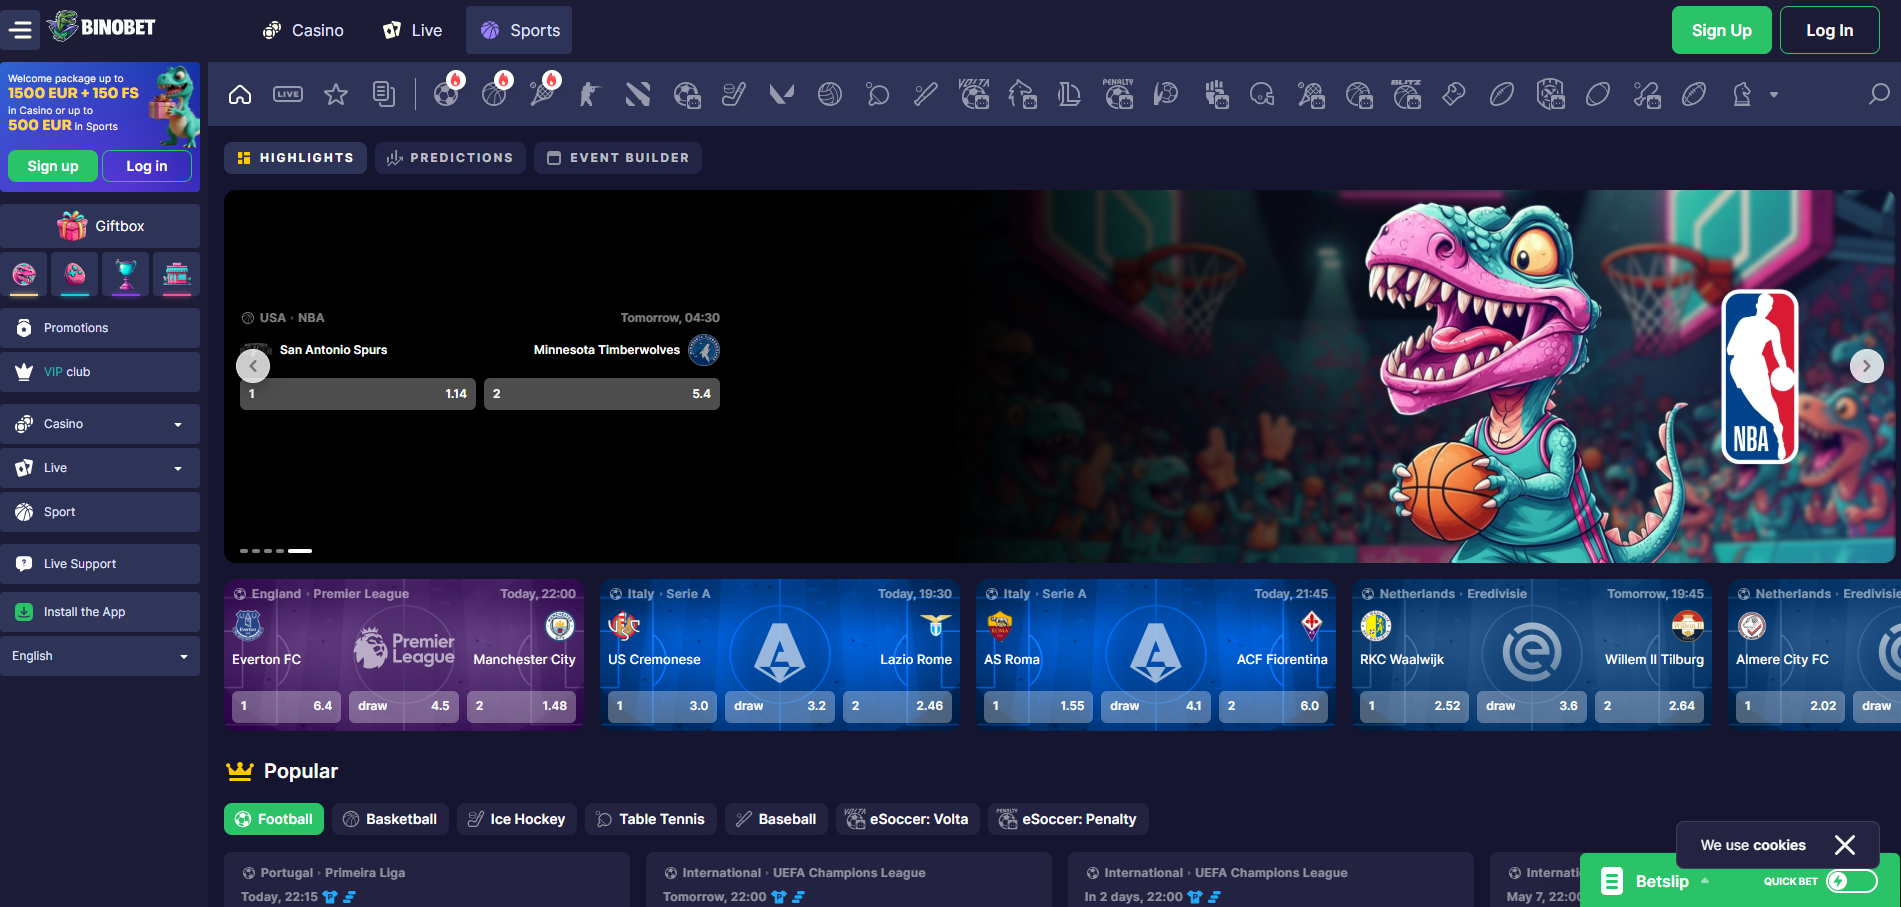Select the eSoccer Penalty icon
Screen dimensions: 1901x907
point(1118,95)
